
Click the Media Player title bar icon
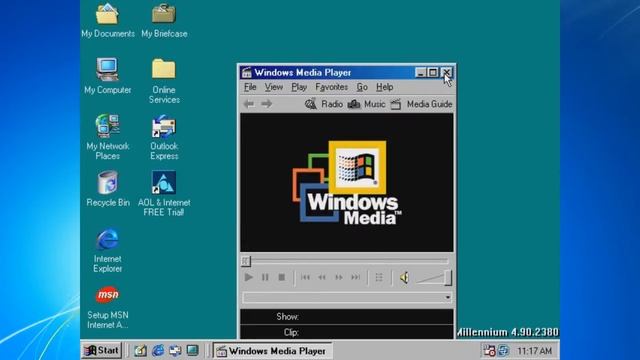[247, 73]
